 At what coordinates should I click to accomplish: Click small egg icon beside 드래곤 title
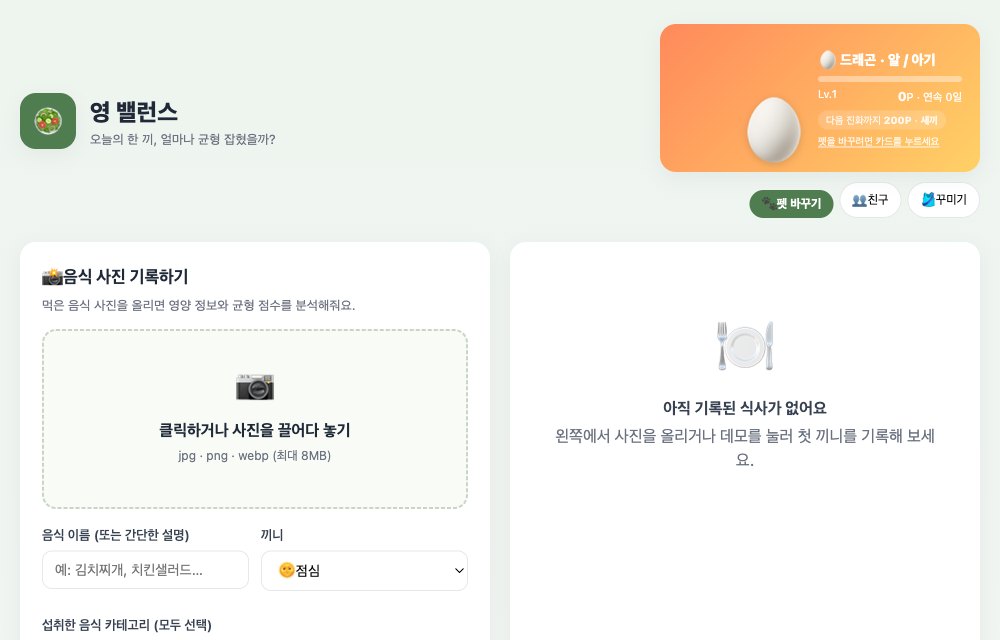827,60
